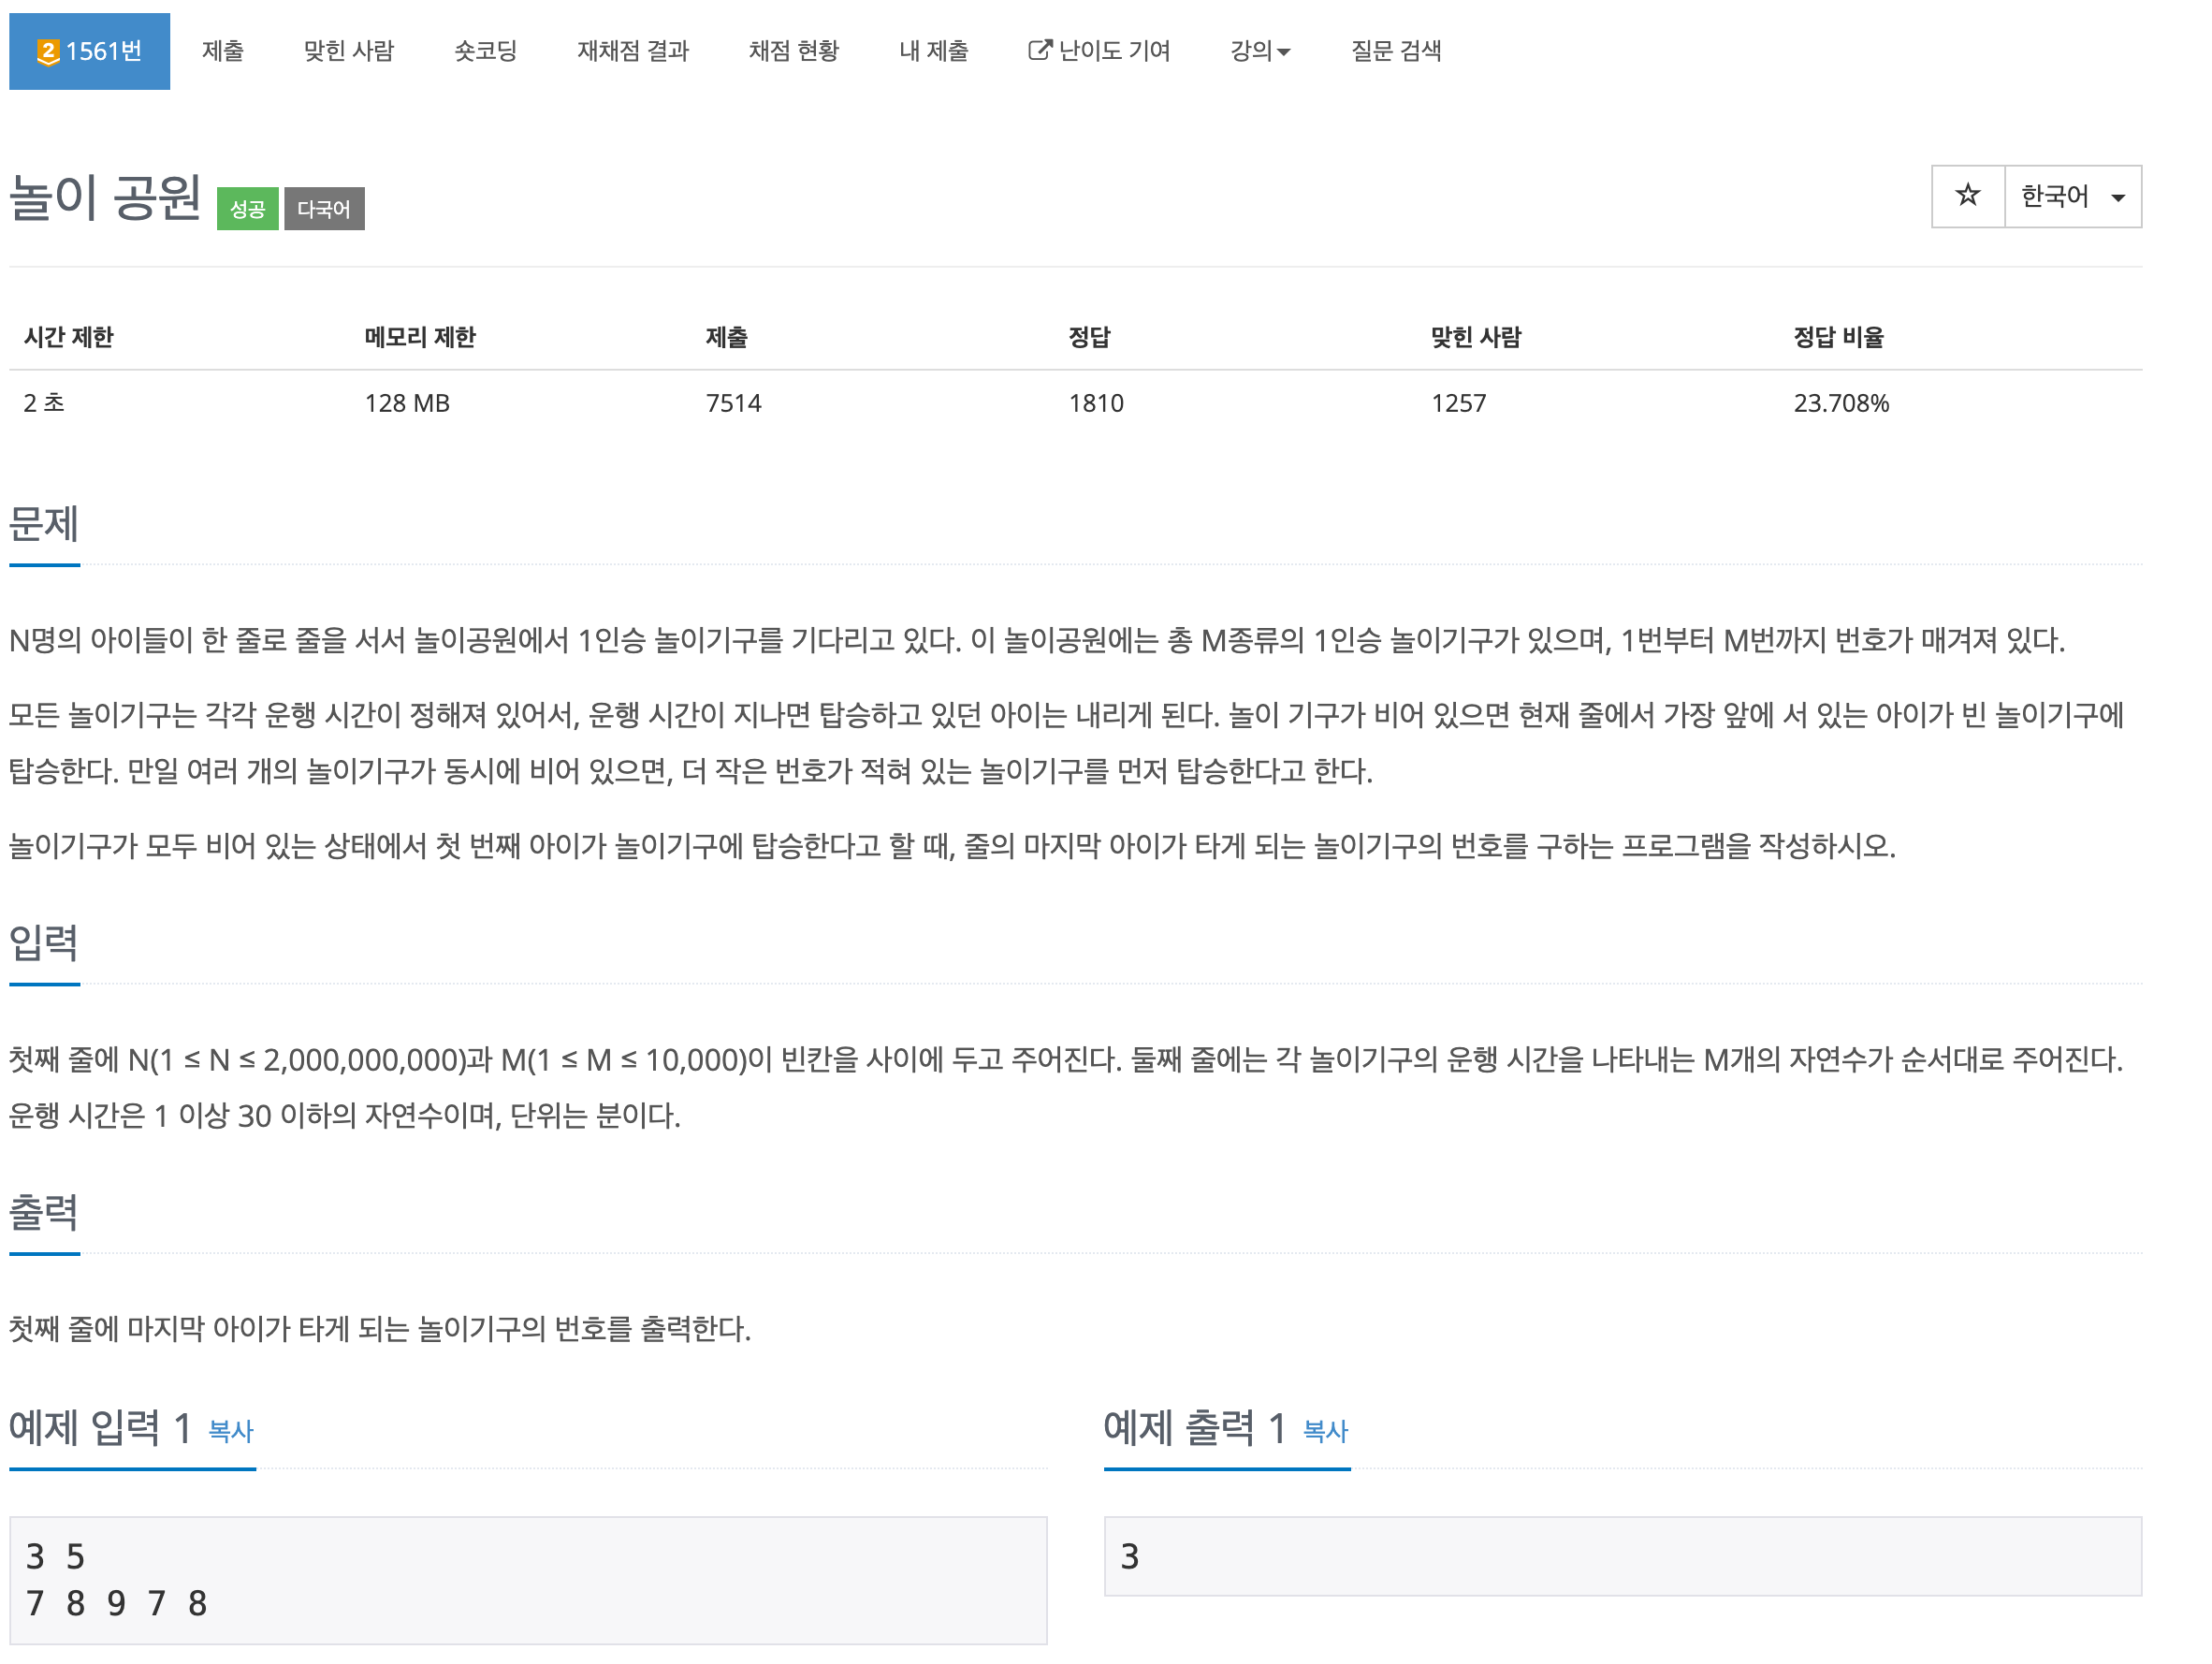
Task: Open the 한국어 language dropdown
Action: click(x=2072, y=196)
